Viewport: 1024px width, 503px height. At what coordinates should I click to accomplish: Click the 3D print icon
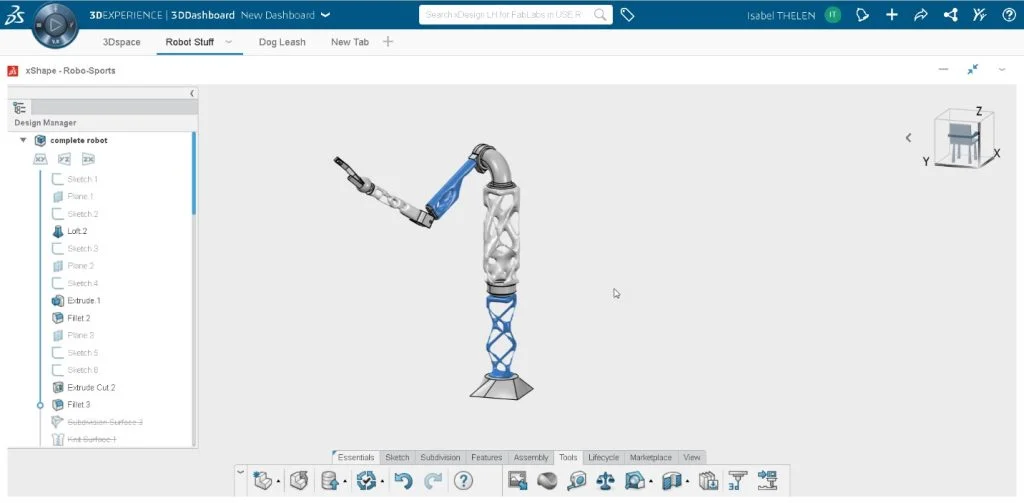click(x=737, y=481)
